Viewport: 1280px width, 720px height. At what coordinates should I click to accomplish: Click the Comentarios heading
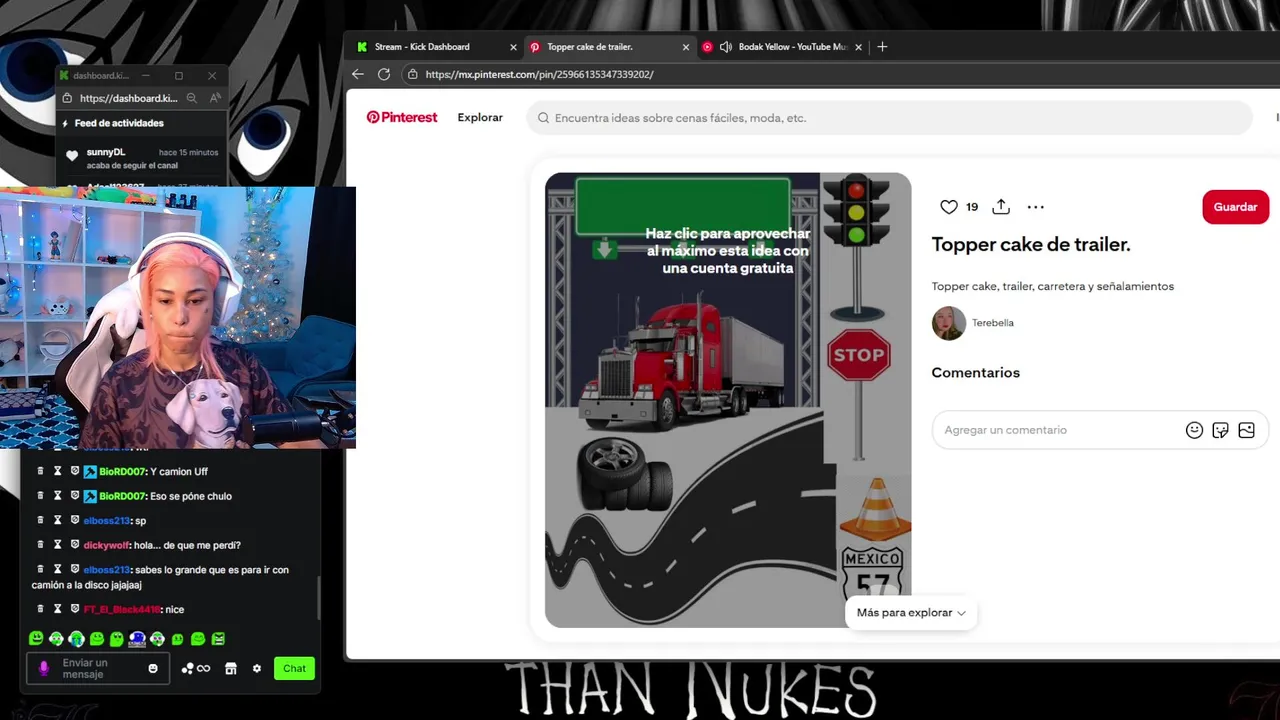tap(975, 372)
